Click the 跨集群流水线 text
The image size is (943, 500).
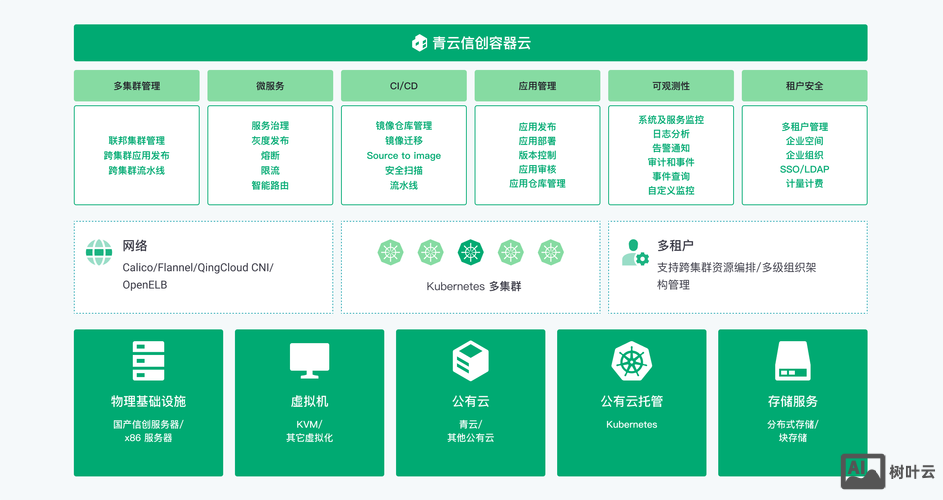point(137,170)
